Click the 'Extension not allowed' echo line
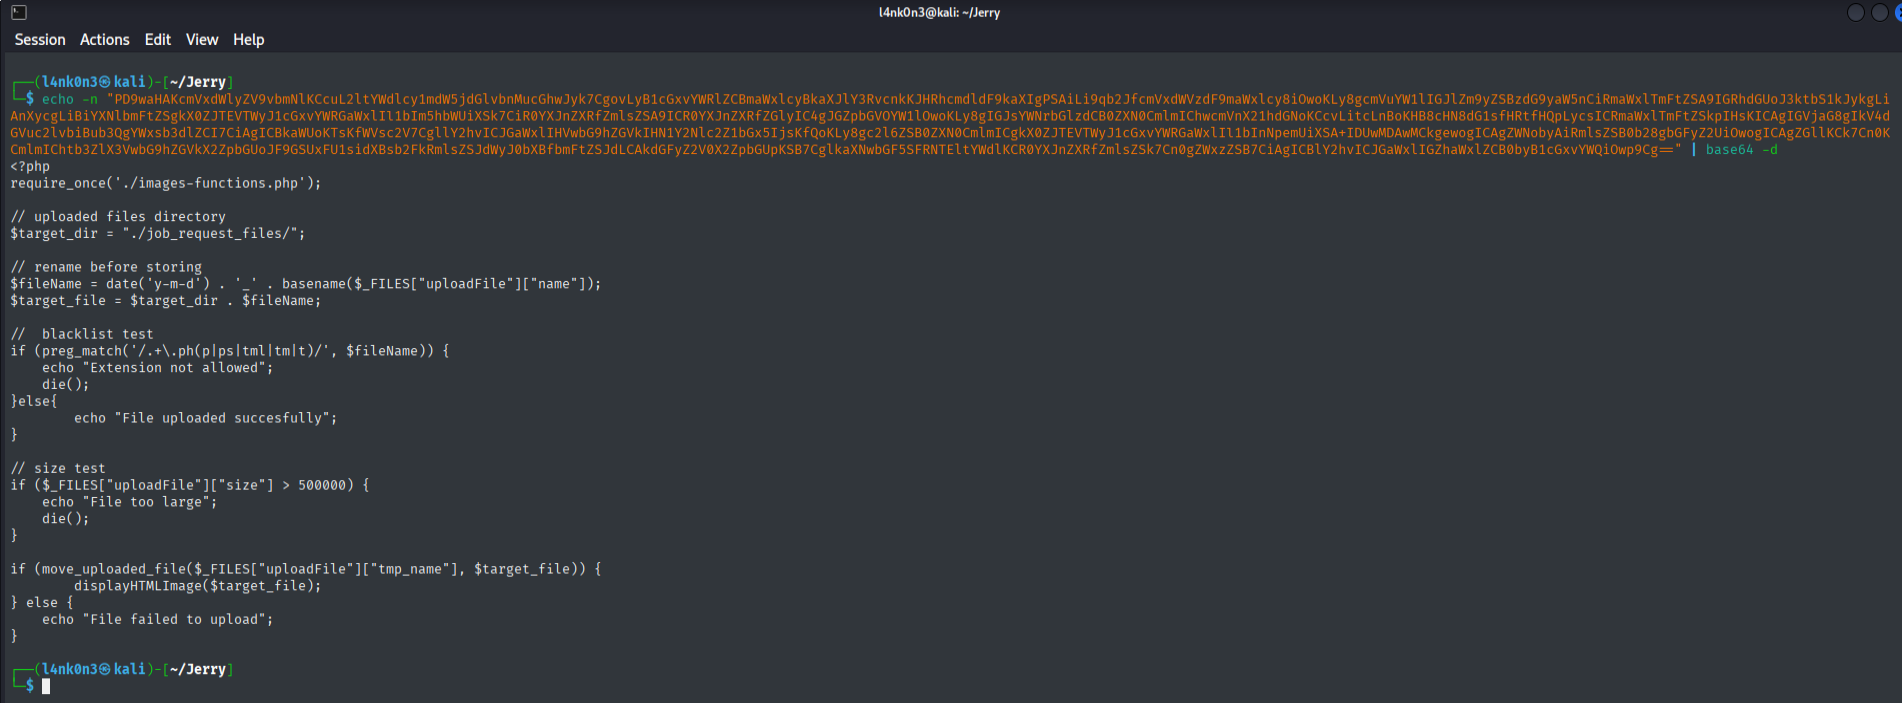Viewport: 1902px width, 703px height. point(157,368)
